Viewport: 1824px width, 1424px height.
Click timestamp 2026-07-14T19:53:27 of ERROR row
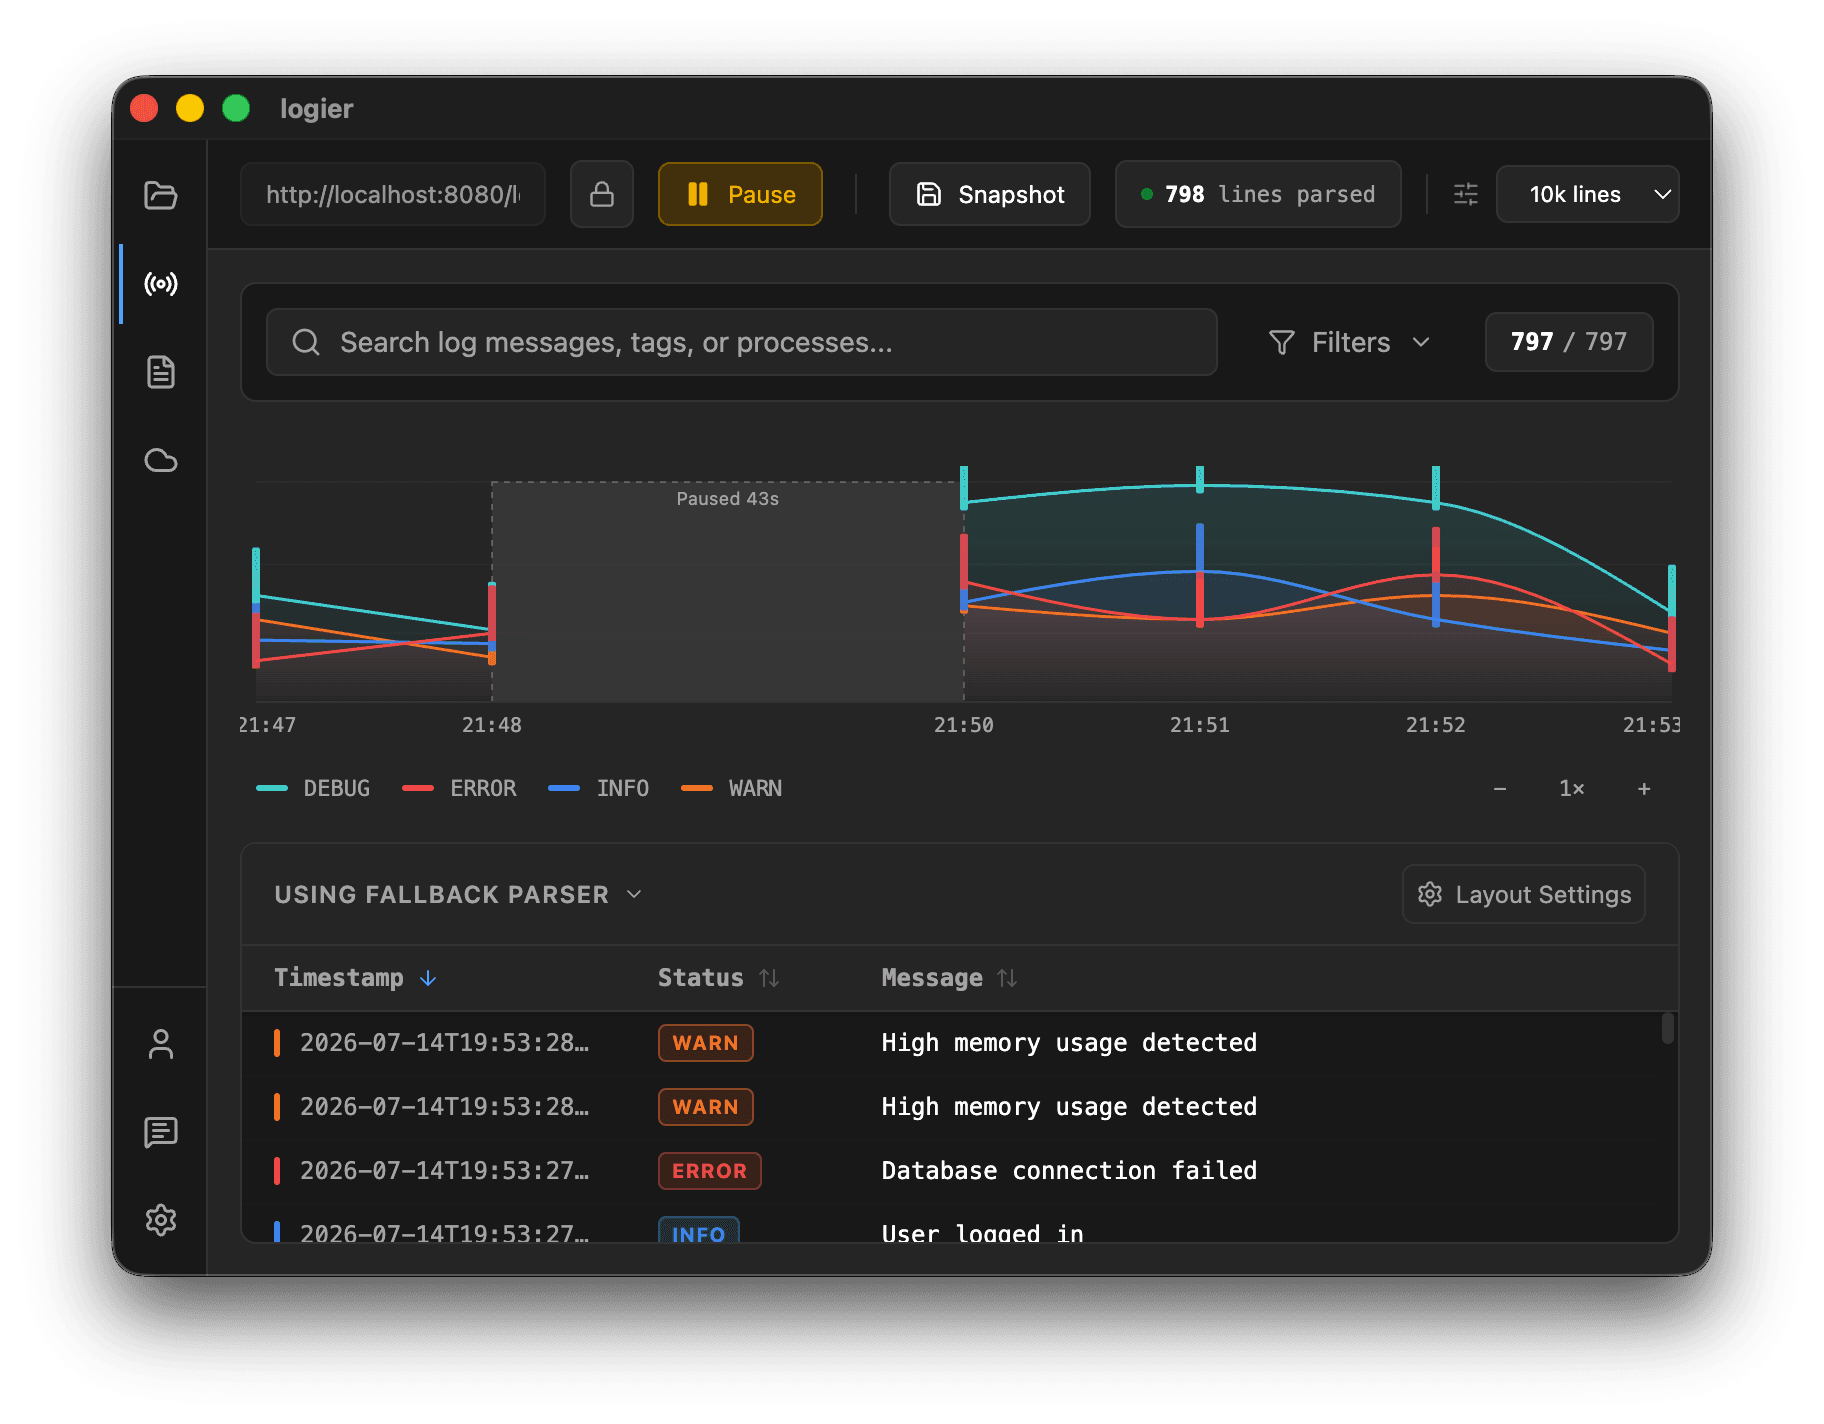[445, 1171]
